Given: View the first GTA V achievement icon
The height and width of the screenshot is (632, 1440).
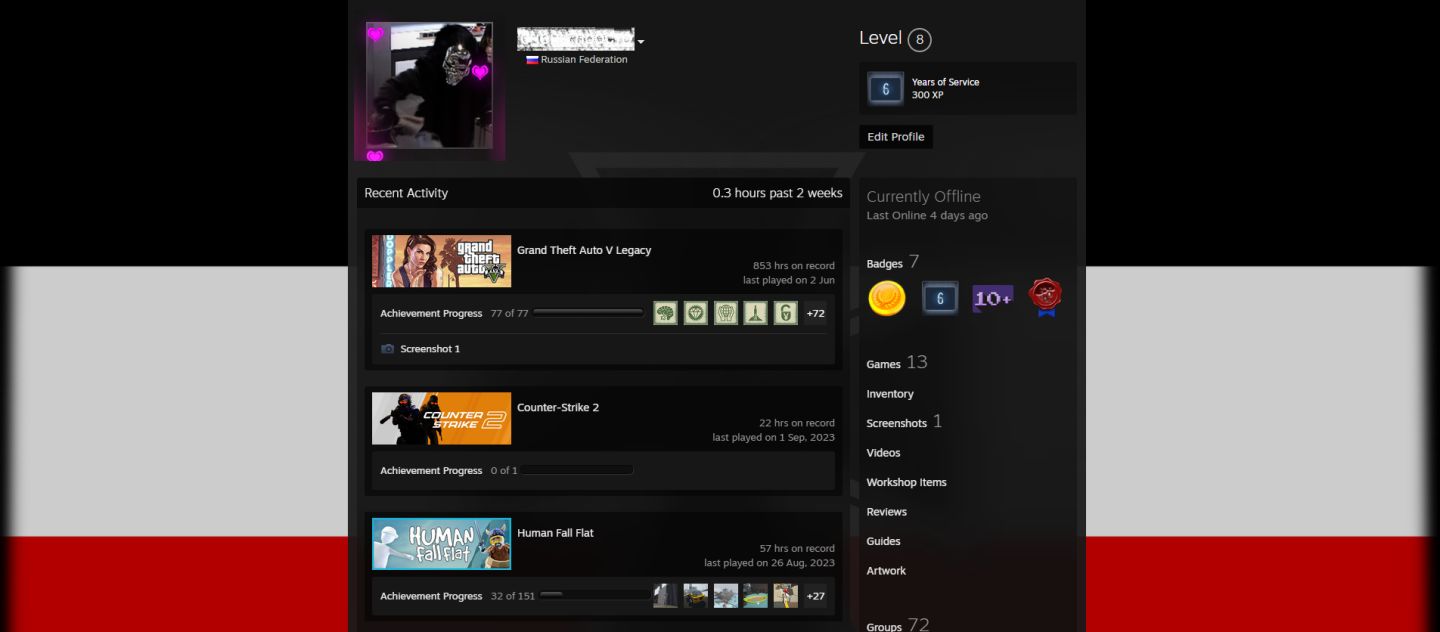Looking at the screenshot, I should [x=665, y=313].
